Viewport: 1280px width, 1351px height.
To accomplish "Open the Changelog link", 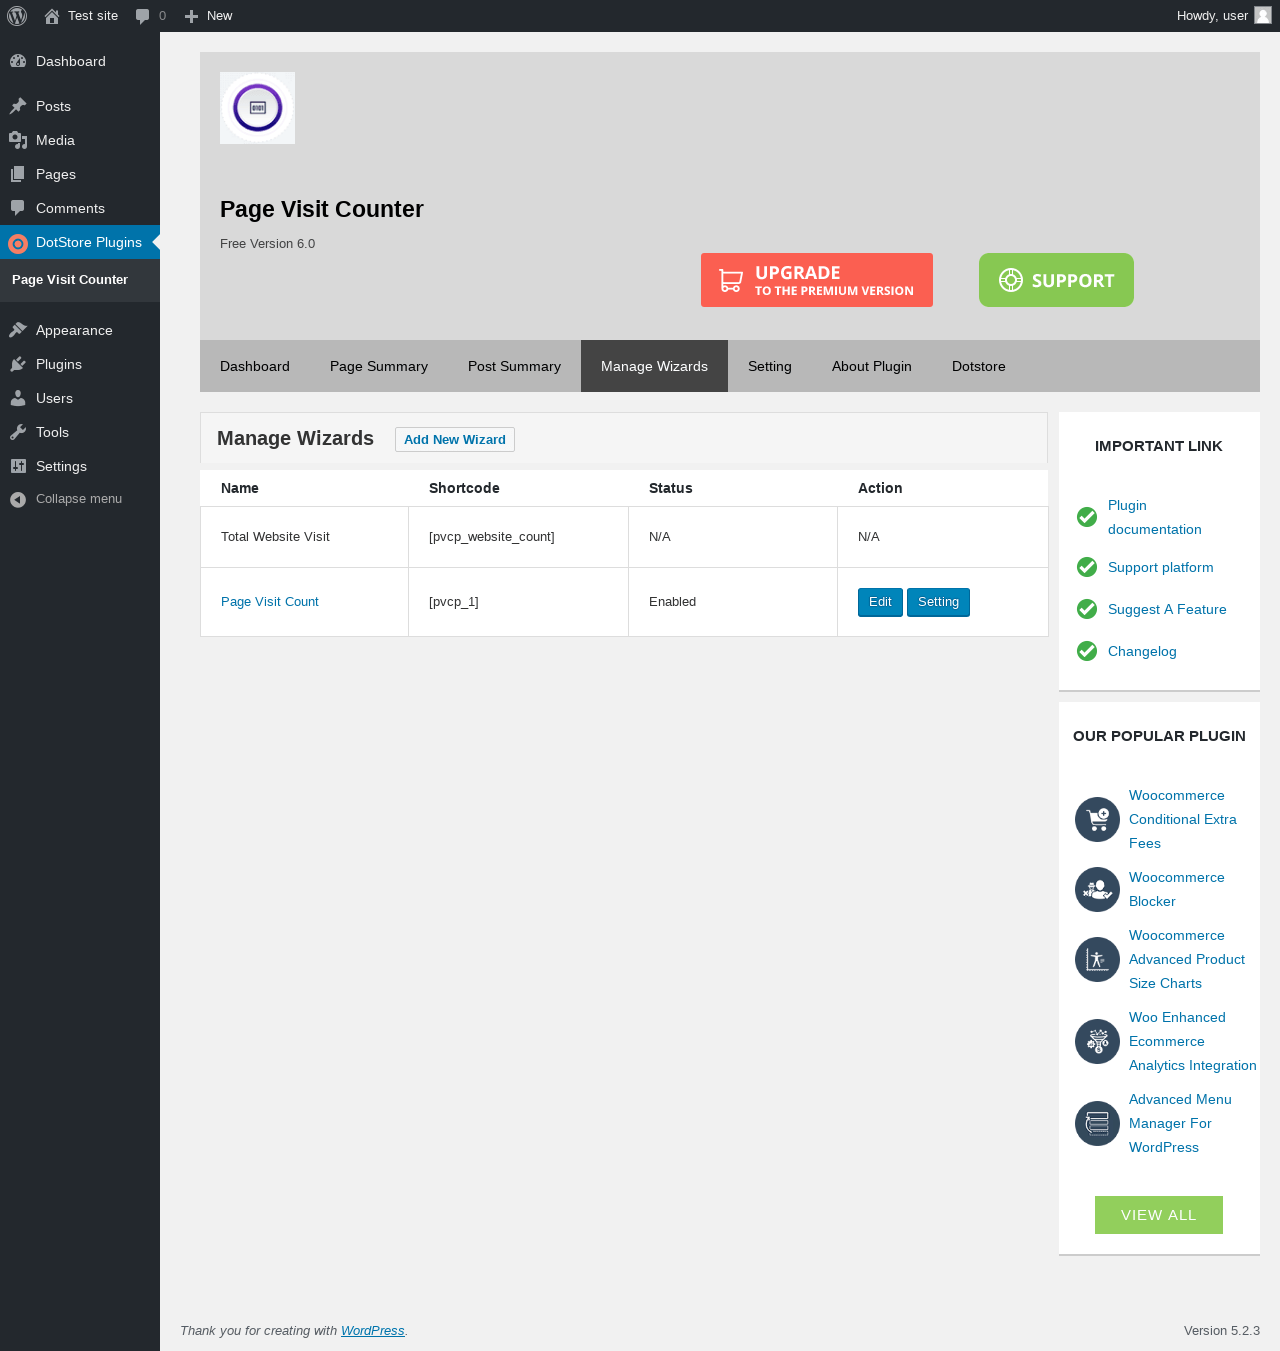I will (x=1142, y=651).
